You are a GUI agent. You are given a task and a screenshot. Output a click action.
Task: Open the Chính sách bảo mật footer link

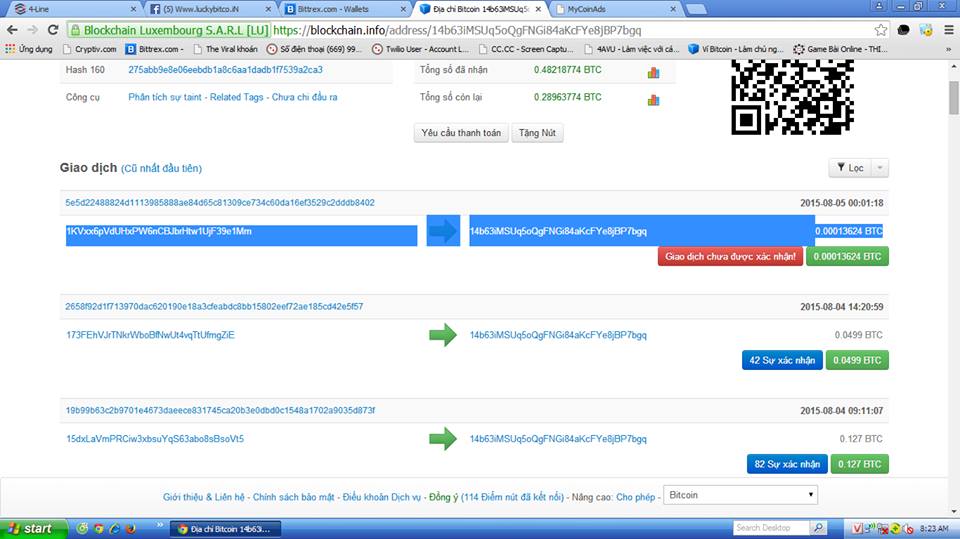pyautogui.click(x=293, y=497)
